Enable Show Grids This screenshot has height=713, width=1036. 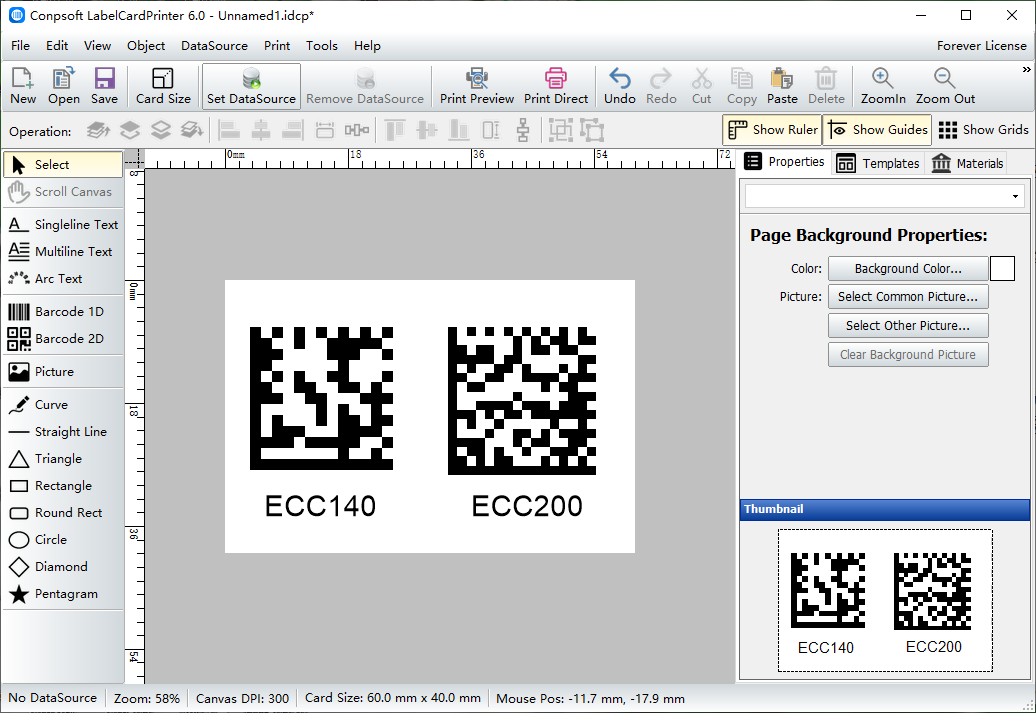[983, 130]
